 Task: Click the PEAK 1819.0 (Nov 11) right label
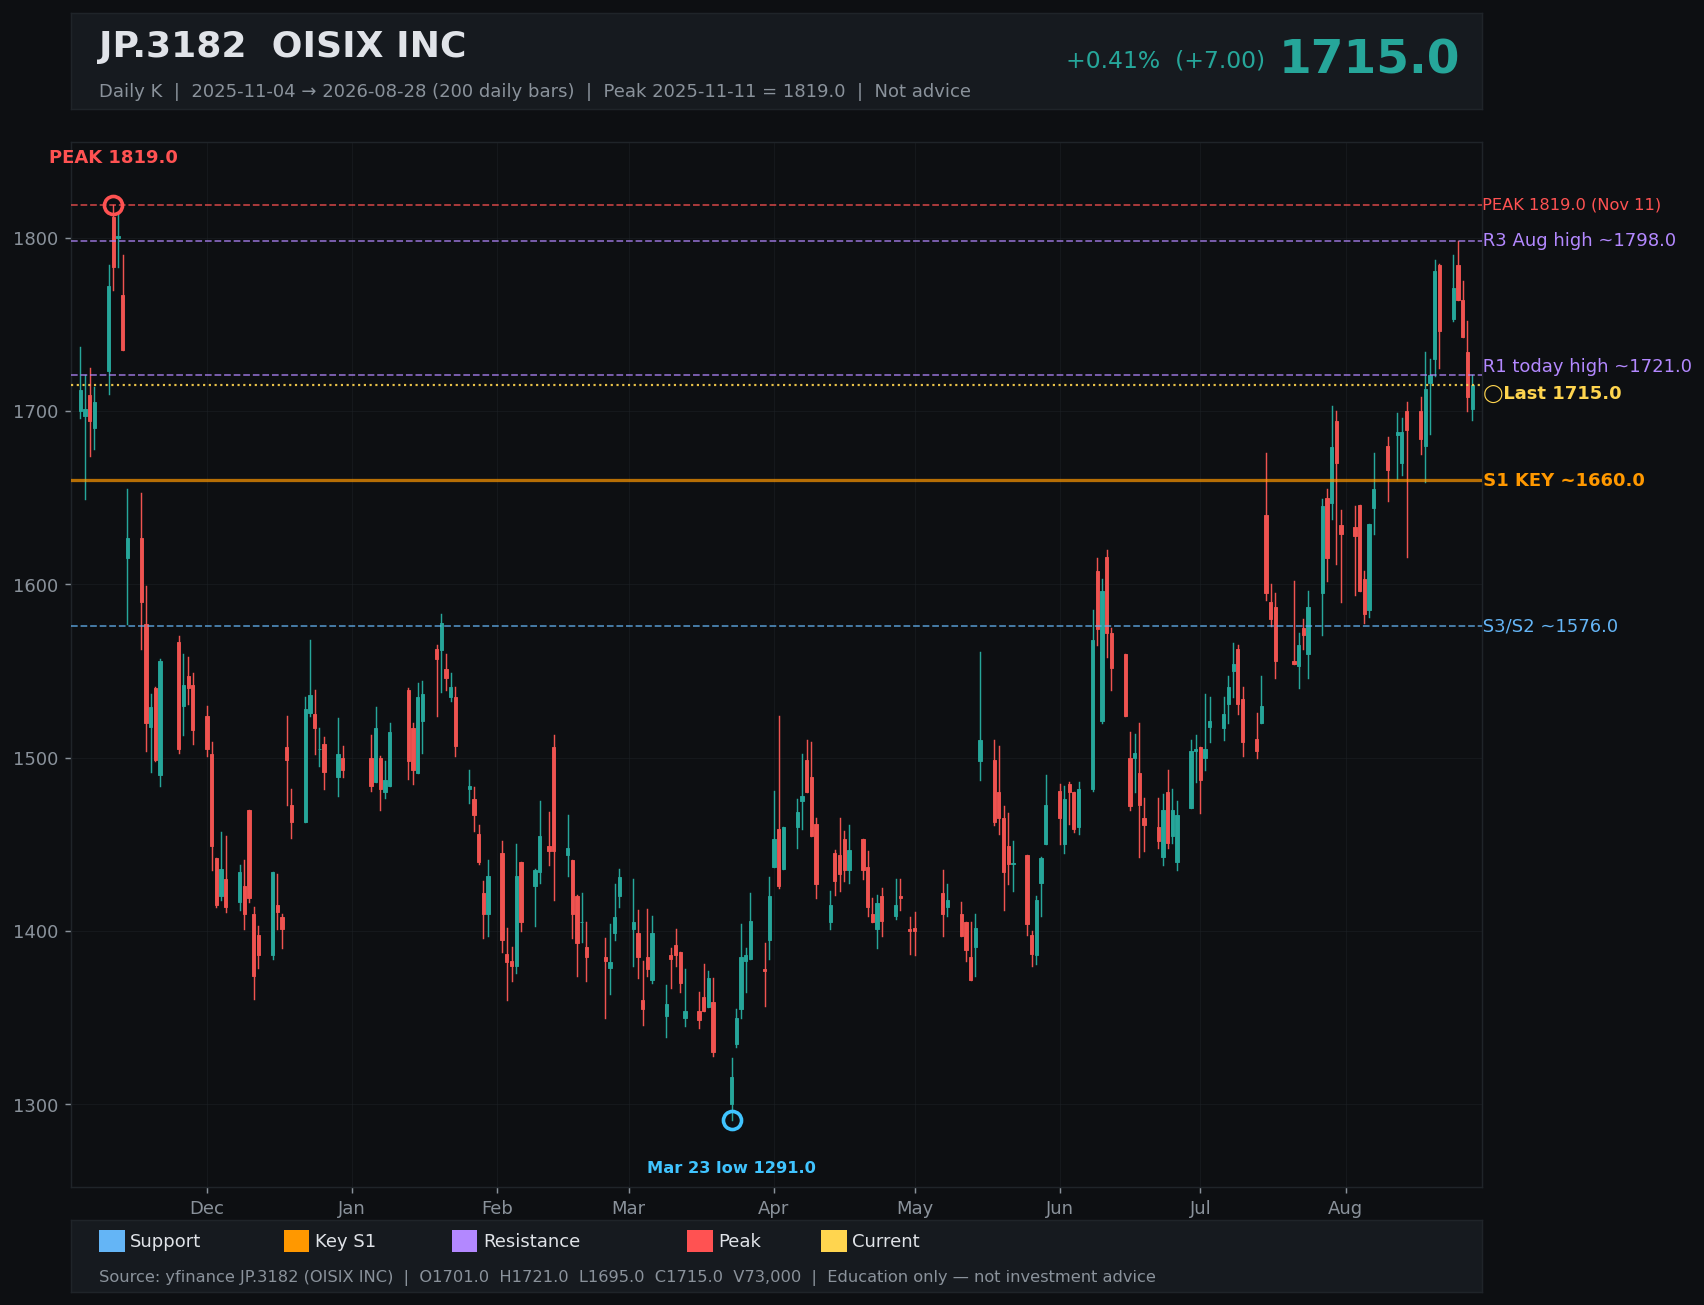tap(1571, 204)
